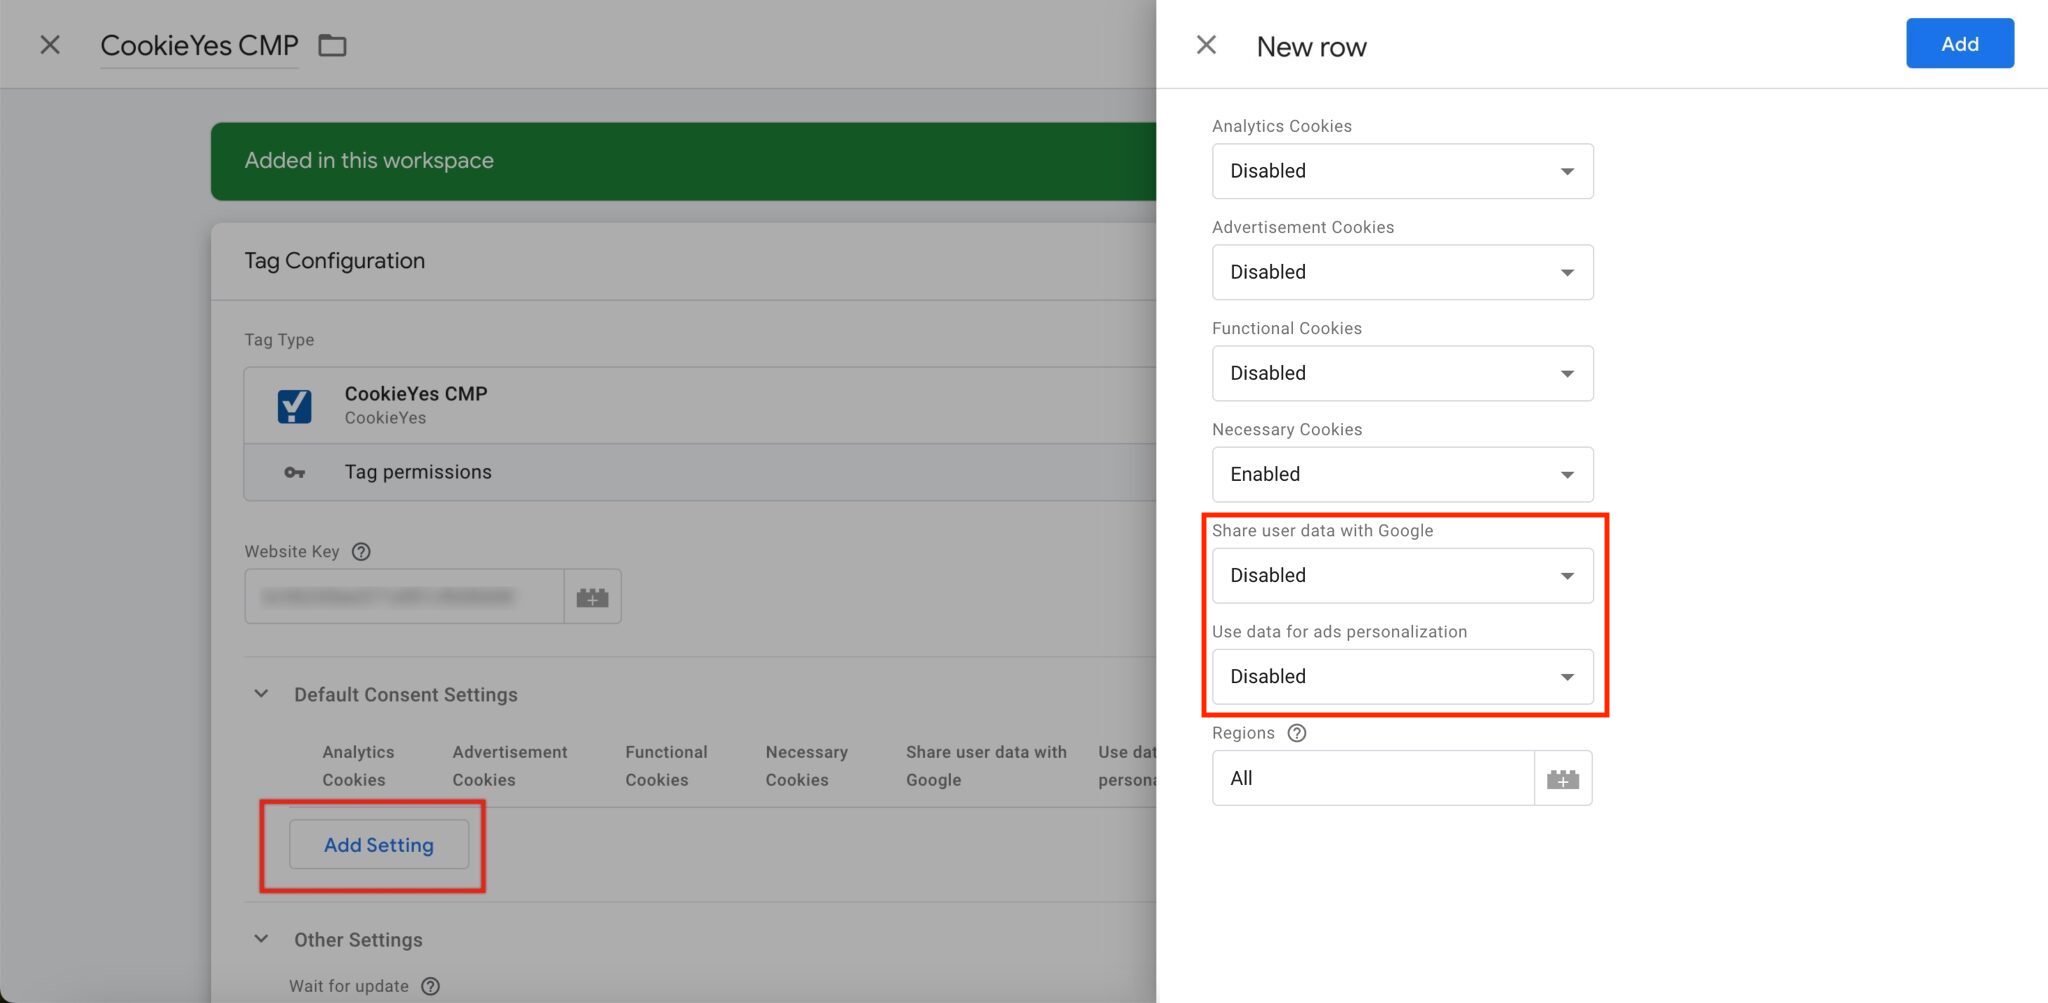Close the New row panel

[1206, 45]
